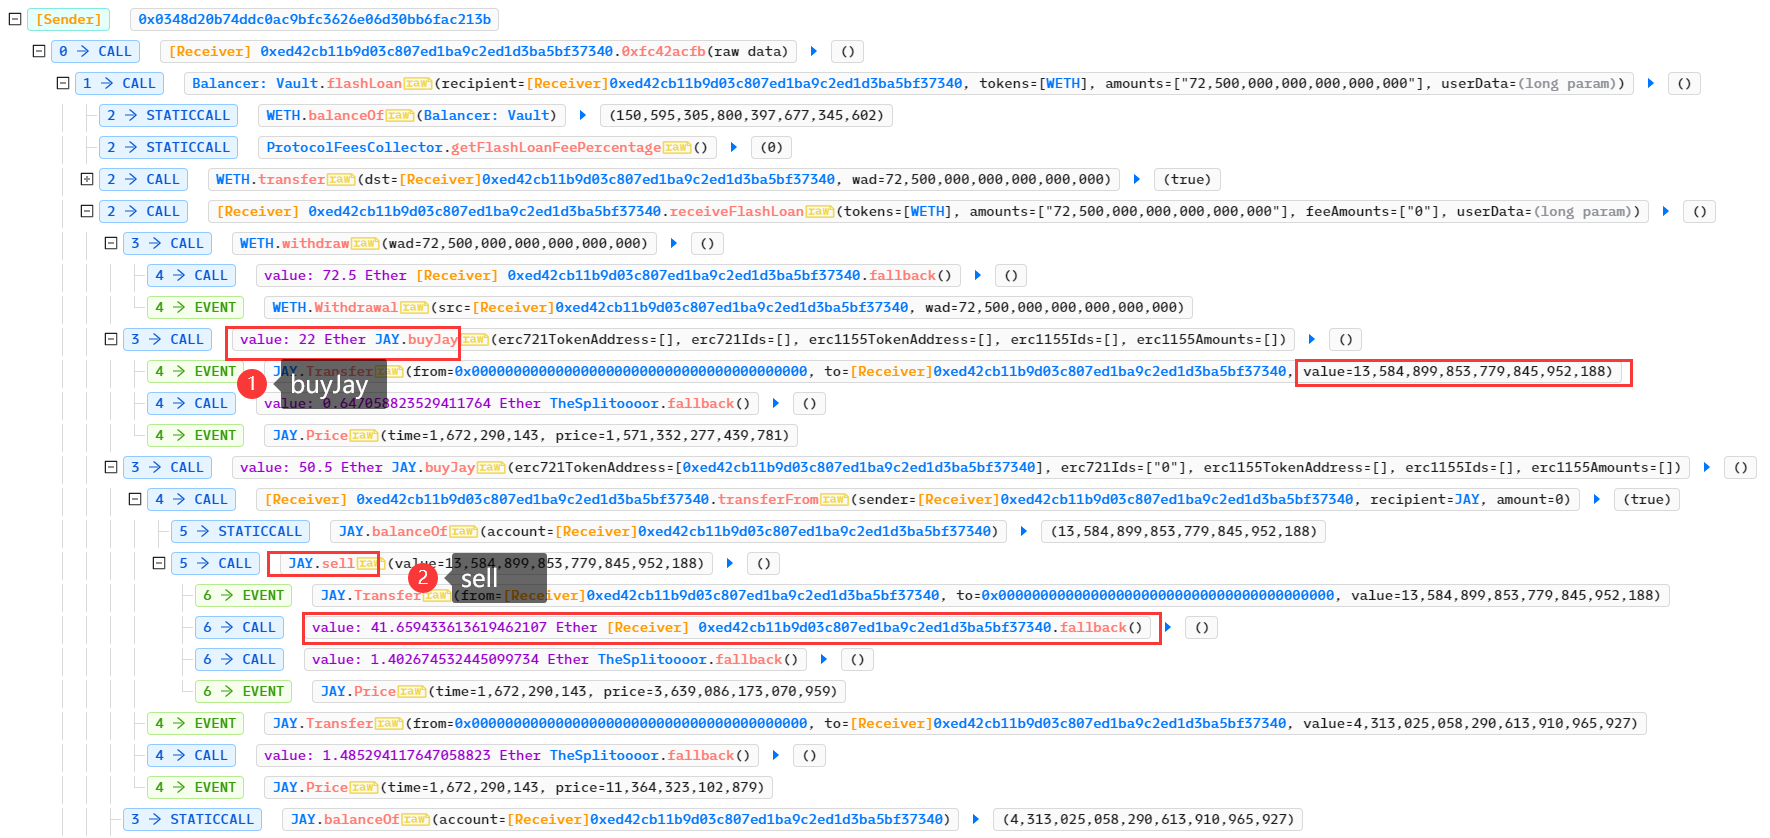This screenshot has height=838, width=1770.
Task: Click the result (4,313,025,058,290,613,910,965,927)
Action: tap(1149, 819)
